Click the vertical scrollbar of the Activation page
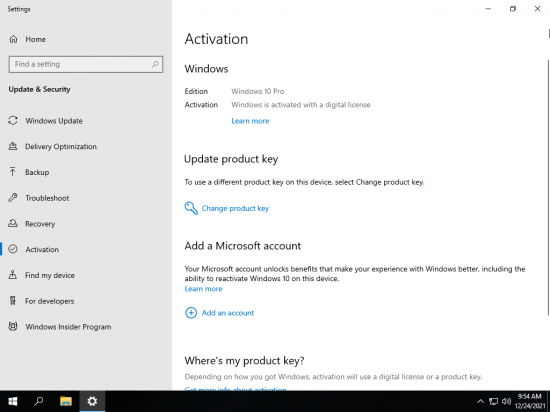 [548, 188]
